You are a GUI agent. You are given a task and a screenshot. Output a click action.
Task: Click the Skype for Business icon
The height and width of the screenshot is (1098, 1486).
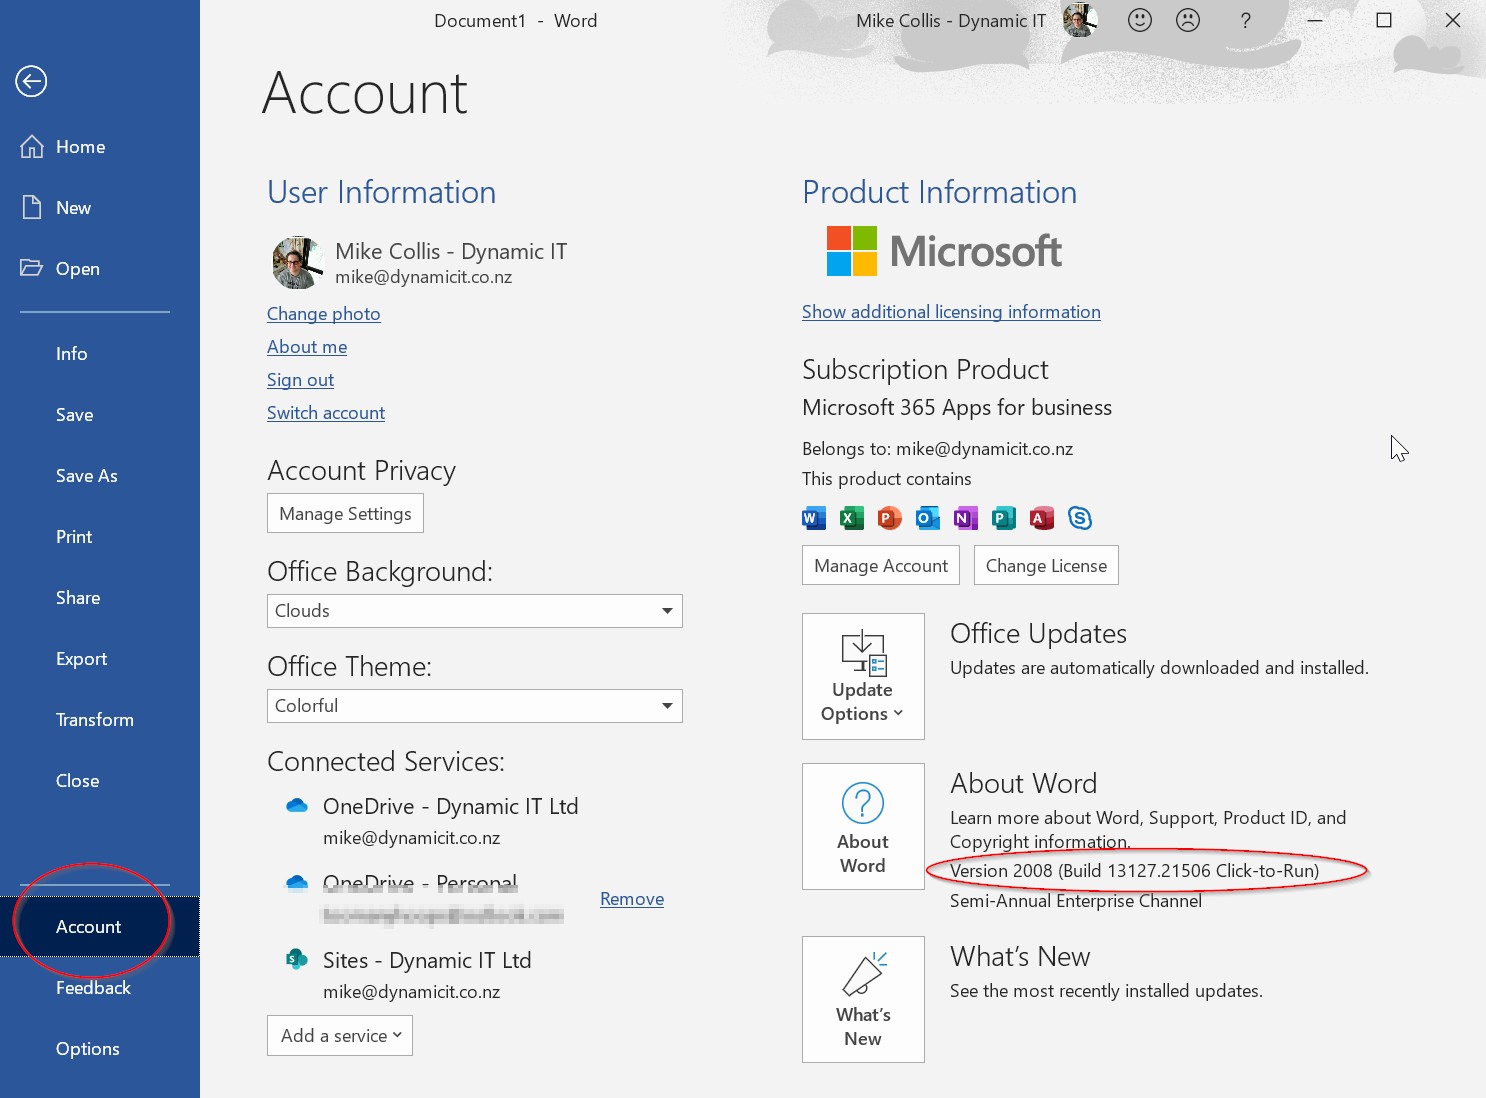[1080, 518]
